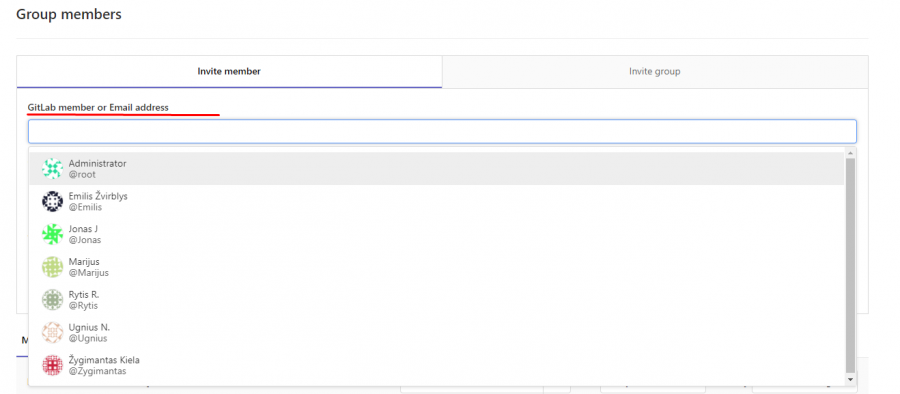Select @Ugnius member option
Image resolution: width=900 pixels, height=394 pixels.
point(436,333)
